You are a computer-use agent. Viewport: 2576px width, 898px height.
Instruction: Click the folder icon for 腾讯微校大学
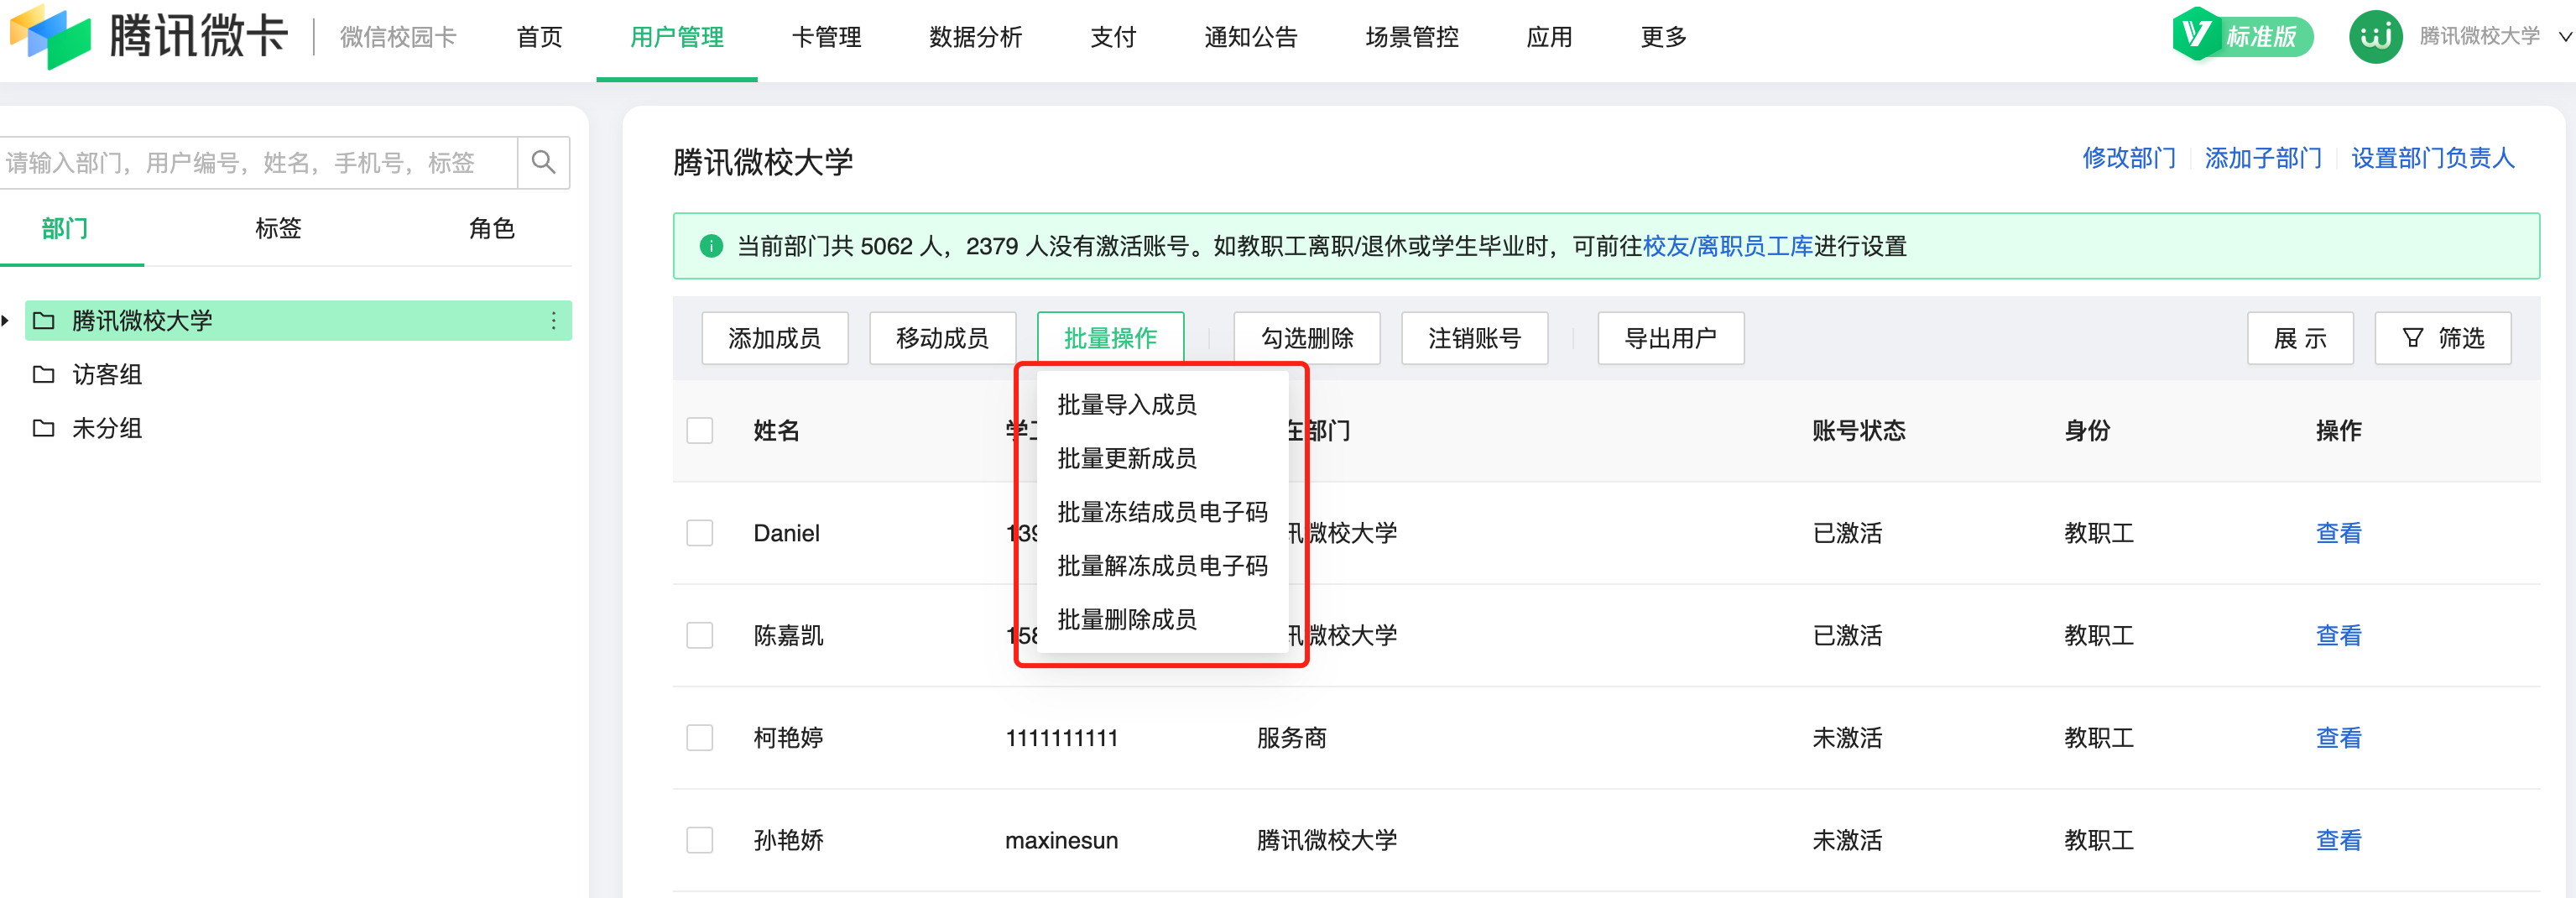[x=43, y=321]
